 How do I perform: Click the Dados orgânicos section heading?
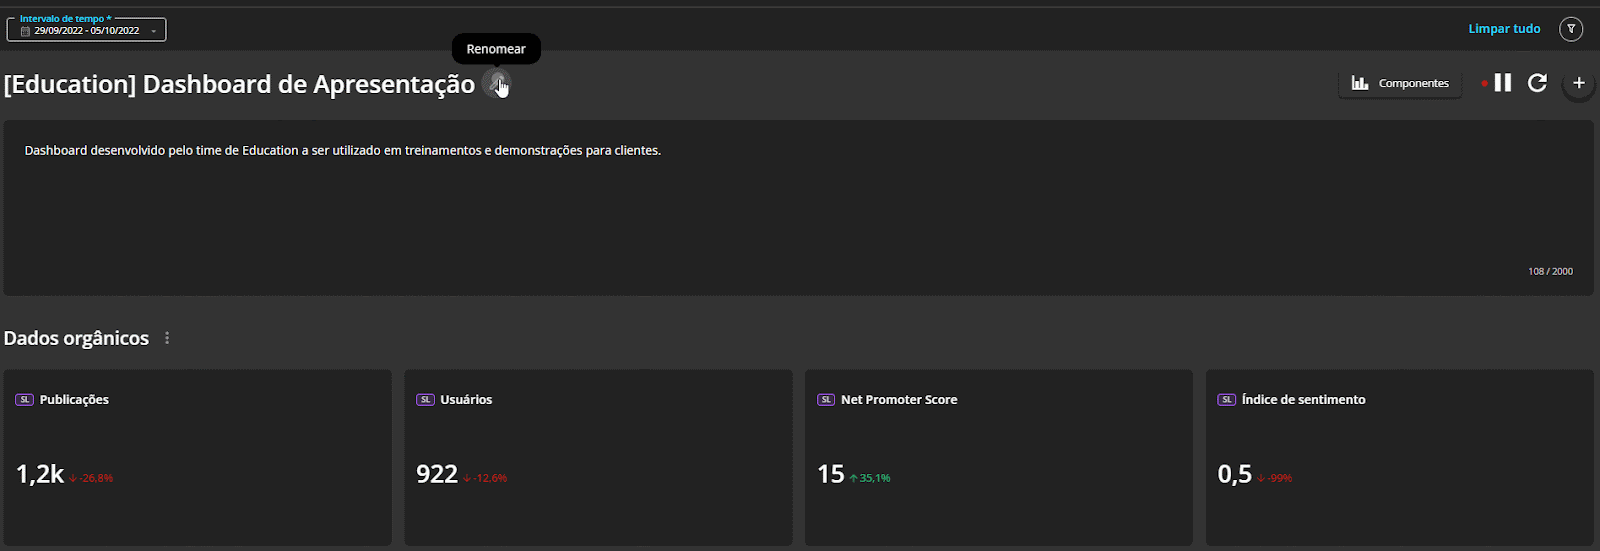pyautogui.click(x=76, y=338)
